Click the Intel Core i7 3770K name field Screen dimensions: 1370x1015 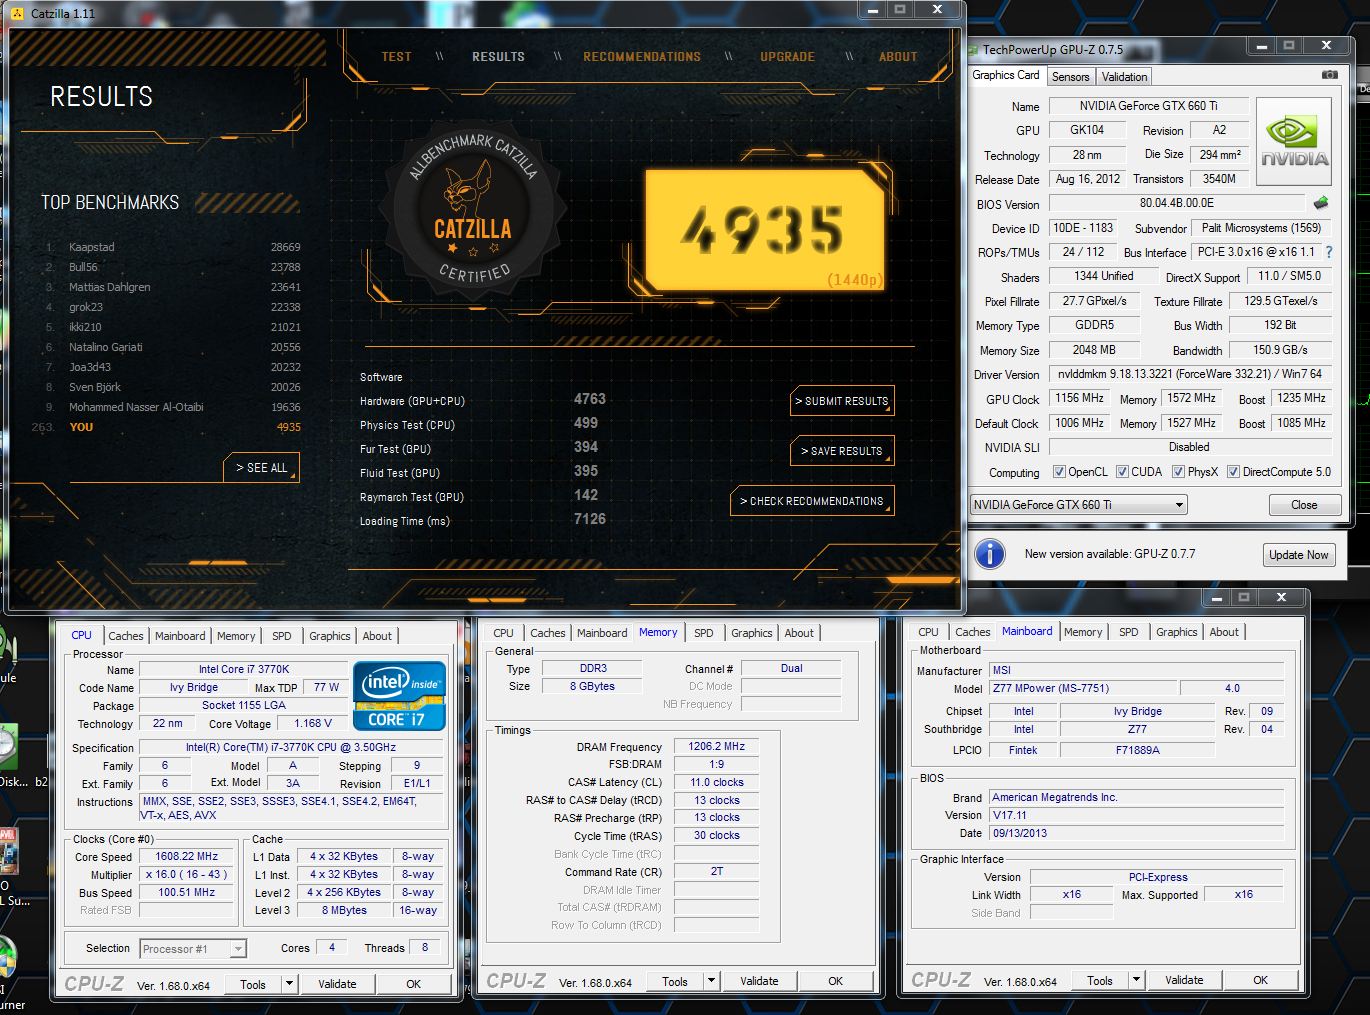click(244, 669)
